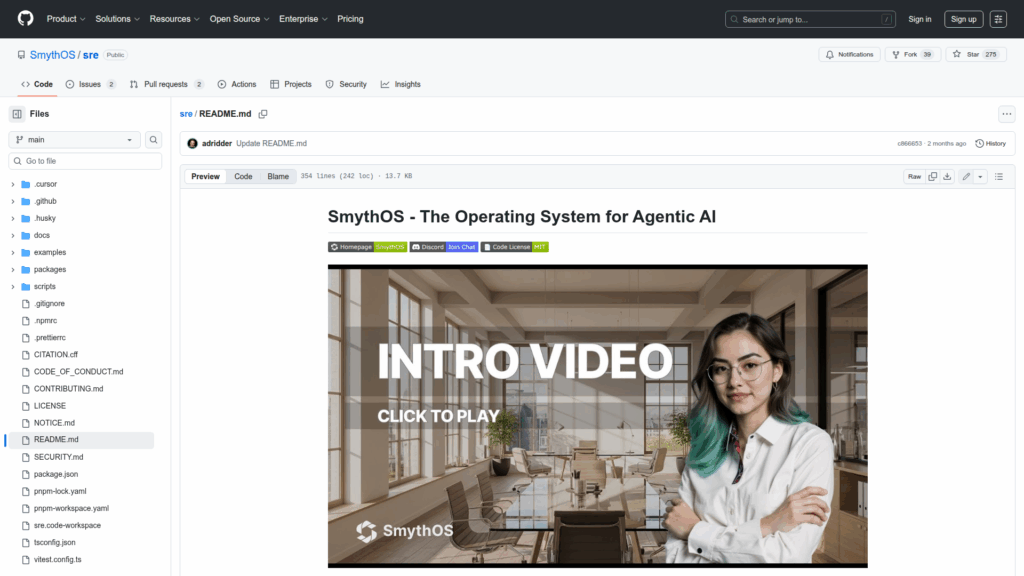Open the sre repository name link
Image resolution: width=1024 pixels, height=576 pixels.
(91, 55)
